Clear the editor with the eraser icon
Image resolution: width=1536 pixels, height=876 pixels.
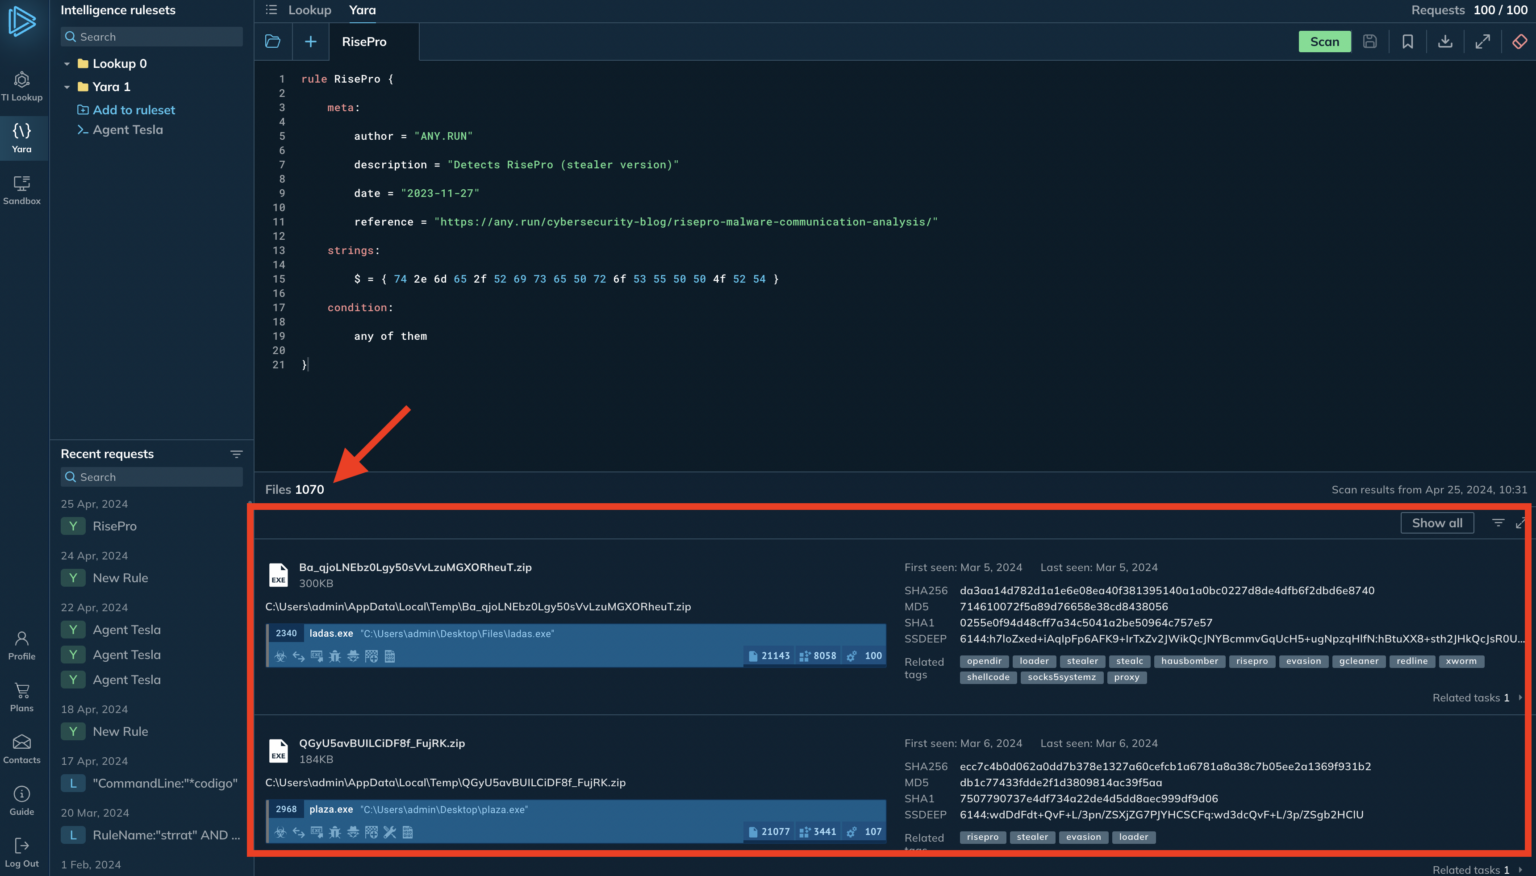(1519, 41)
